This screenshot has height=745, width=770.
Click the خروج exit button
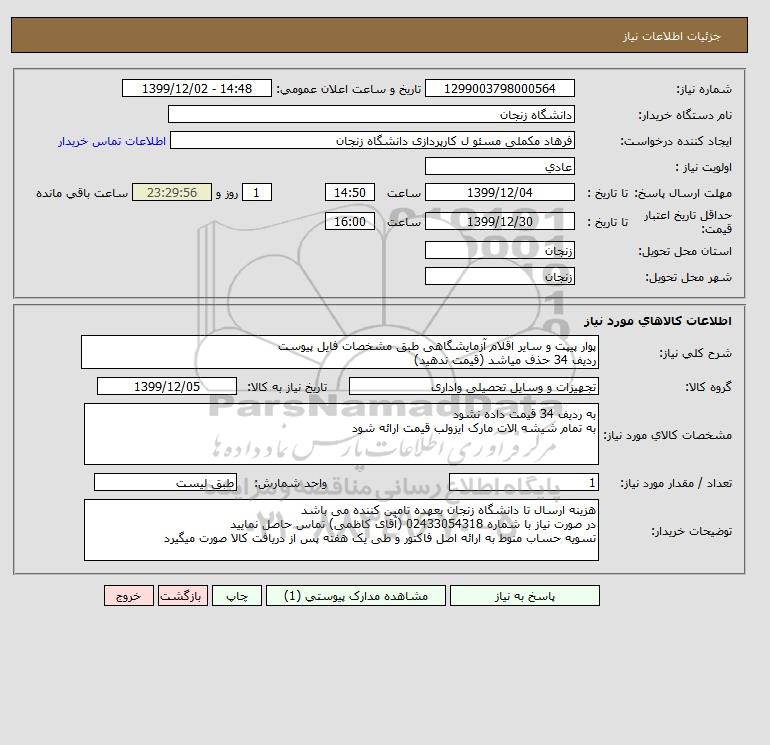pos(129,596)
